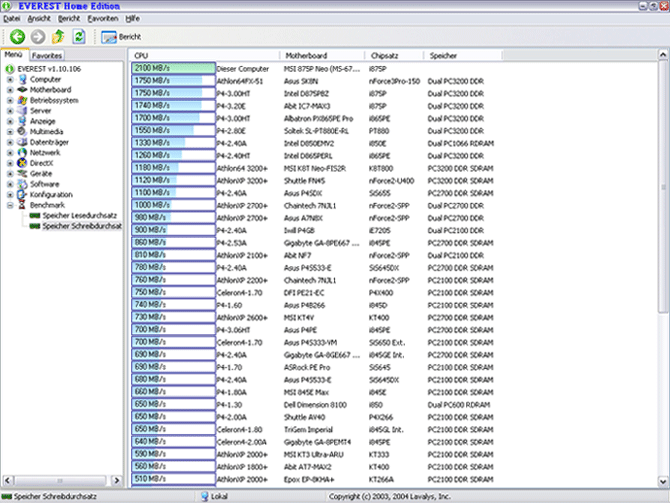
Task: Click the list scroll up arrow
Action: point(663,55)
